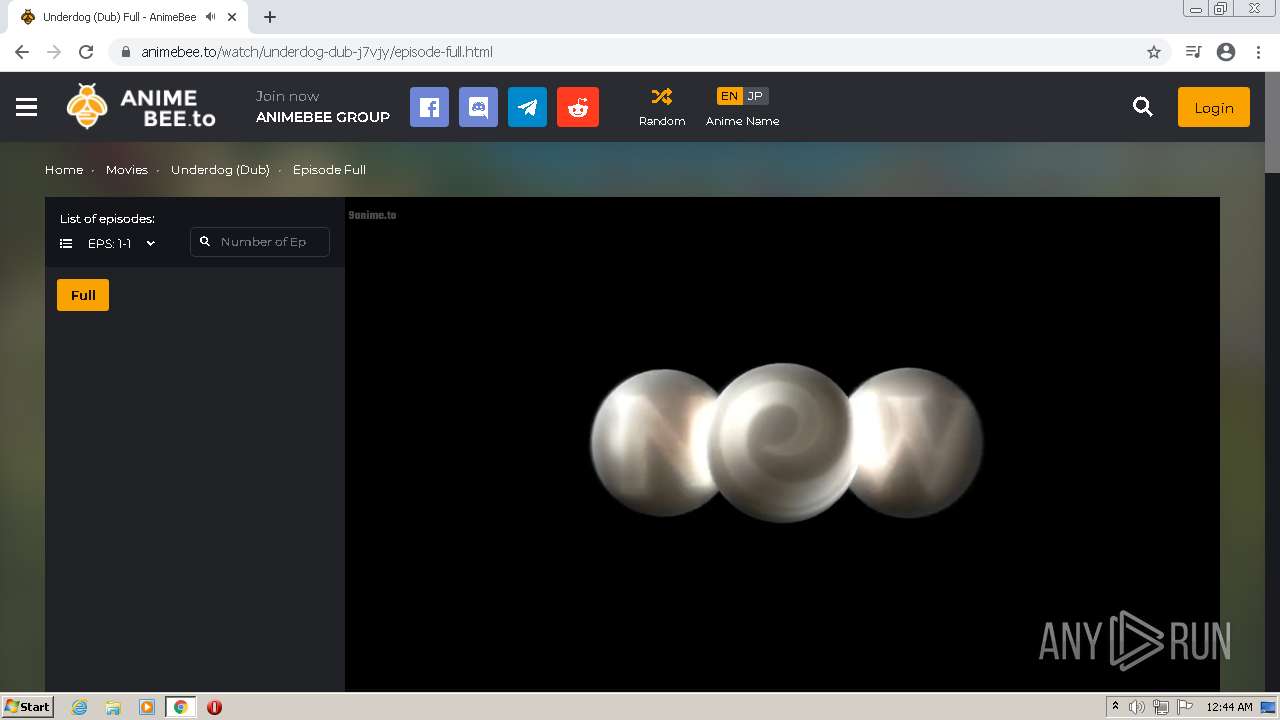The height and width of the screenshot is (720, 1280).
Task: Open the Reddit group link
Action: tap(578, 107)
